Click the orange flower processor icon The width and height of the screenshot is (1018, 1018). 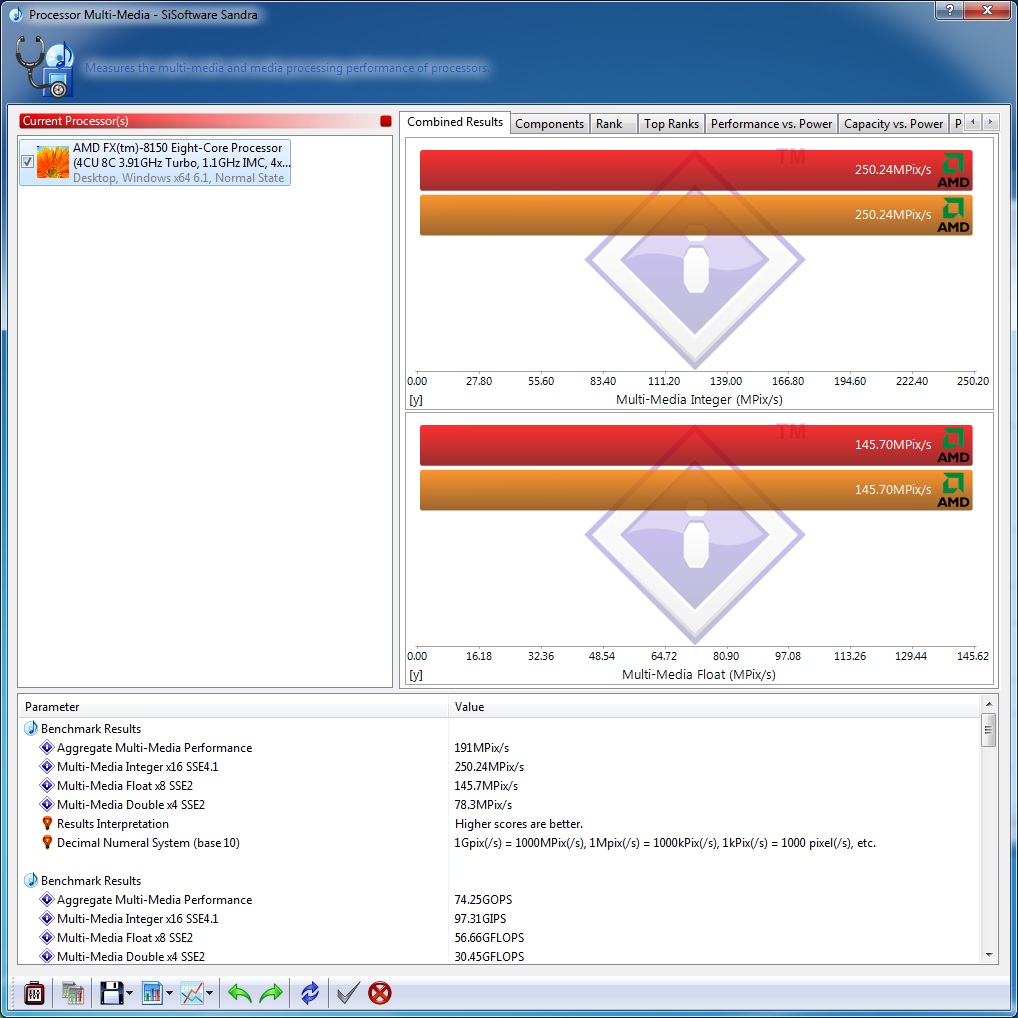[x=53, y=162]
